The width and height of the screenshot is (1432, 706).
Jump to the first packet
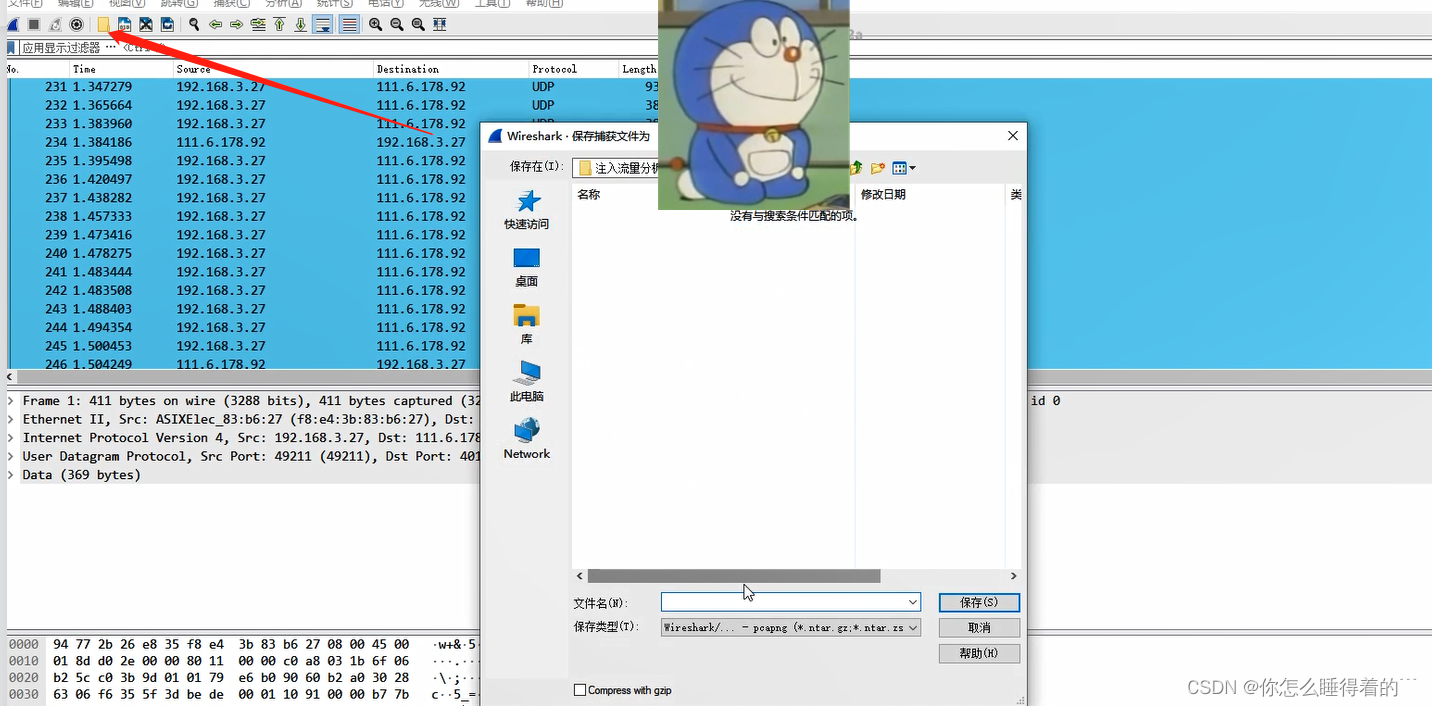279,24
